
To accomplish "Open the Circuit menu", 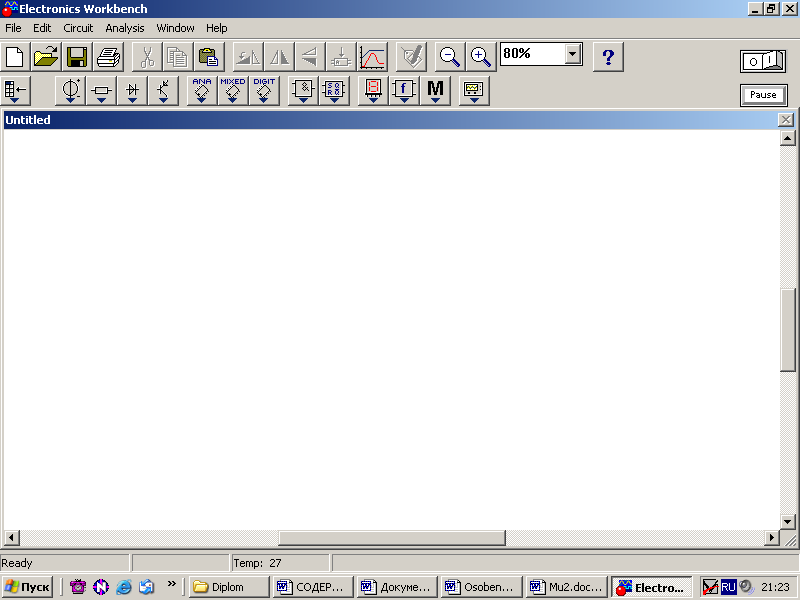I will (x=78, y=28).
